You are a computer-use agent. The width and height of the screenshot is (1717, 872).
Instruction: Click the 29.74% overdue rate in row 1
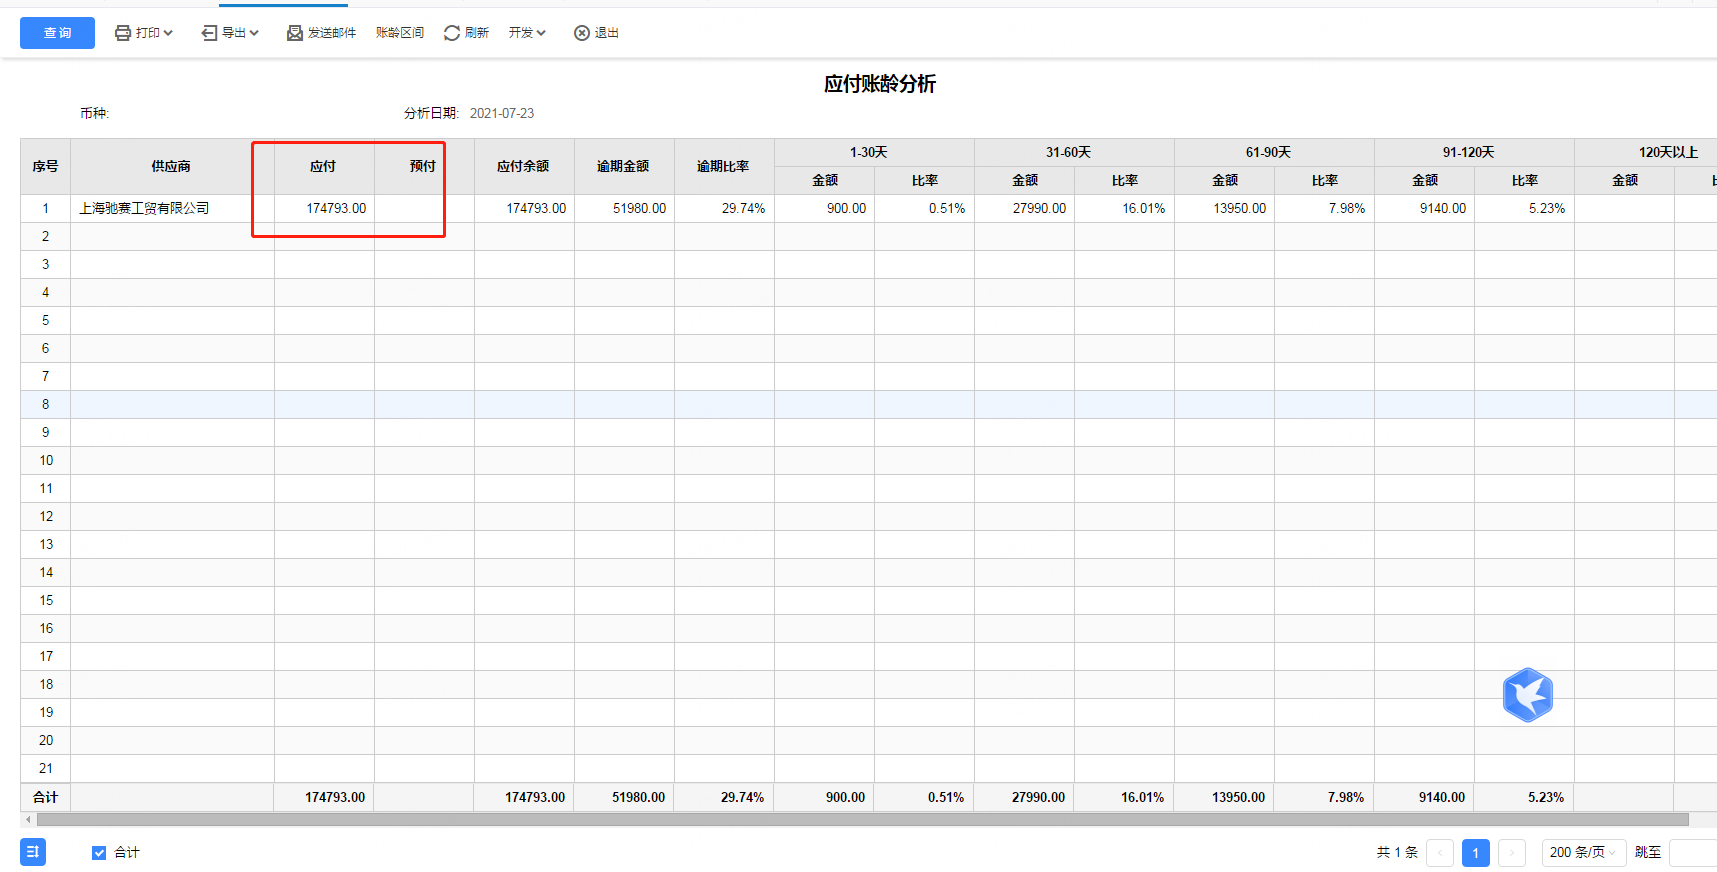tap(743, 208)
